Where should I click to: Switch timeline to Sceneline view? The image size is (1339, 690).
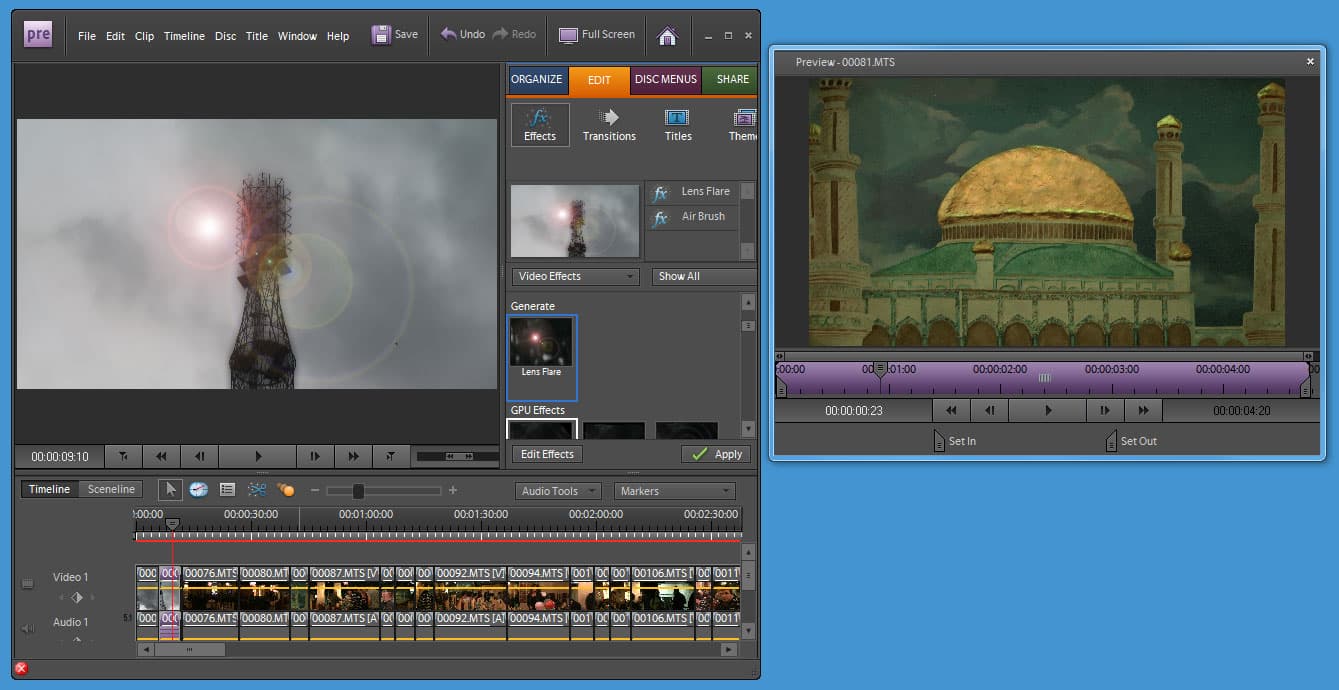pos(111,489)
